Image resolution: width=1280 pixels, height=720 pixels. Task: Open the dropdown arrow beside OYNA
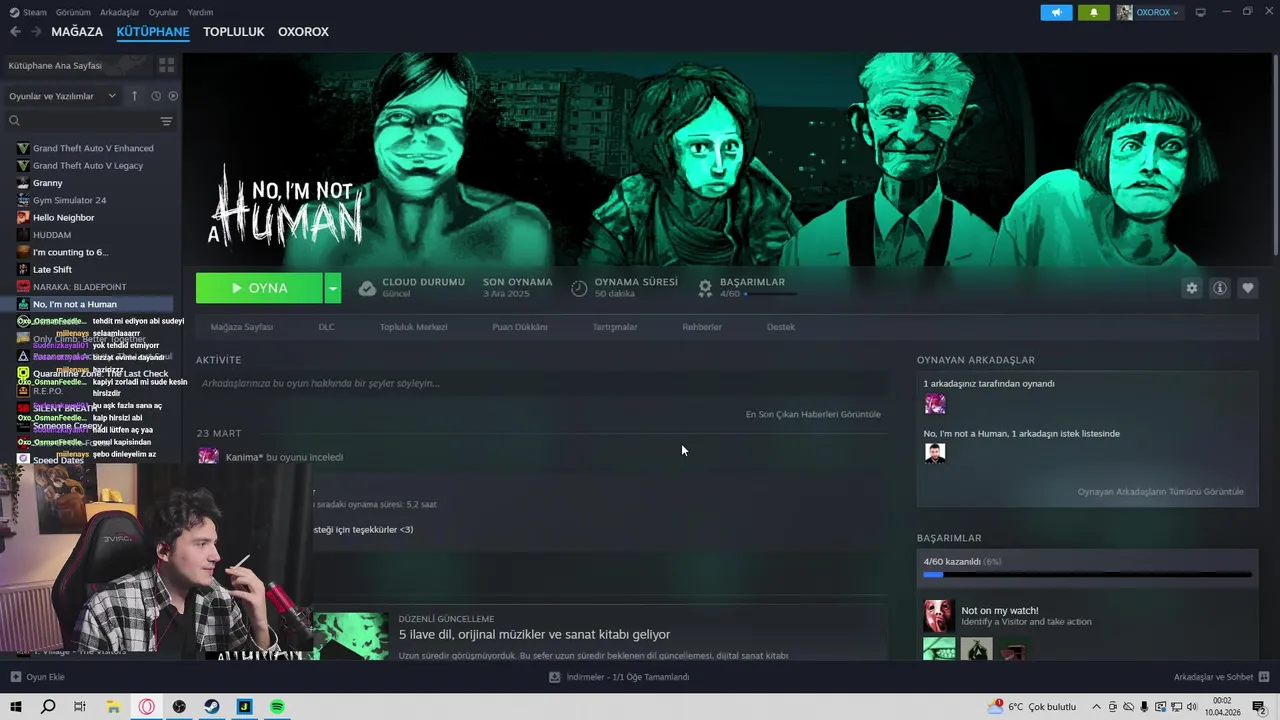(333, 288)
